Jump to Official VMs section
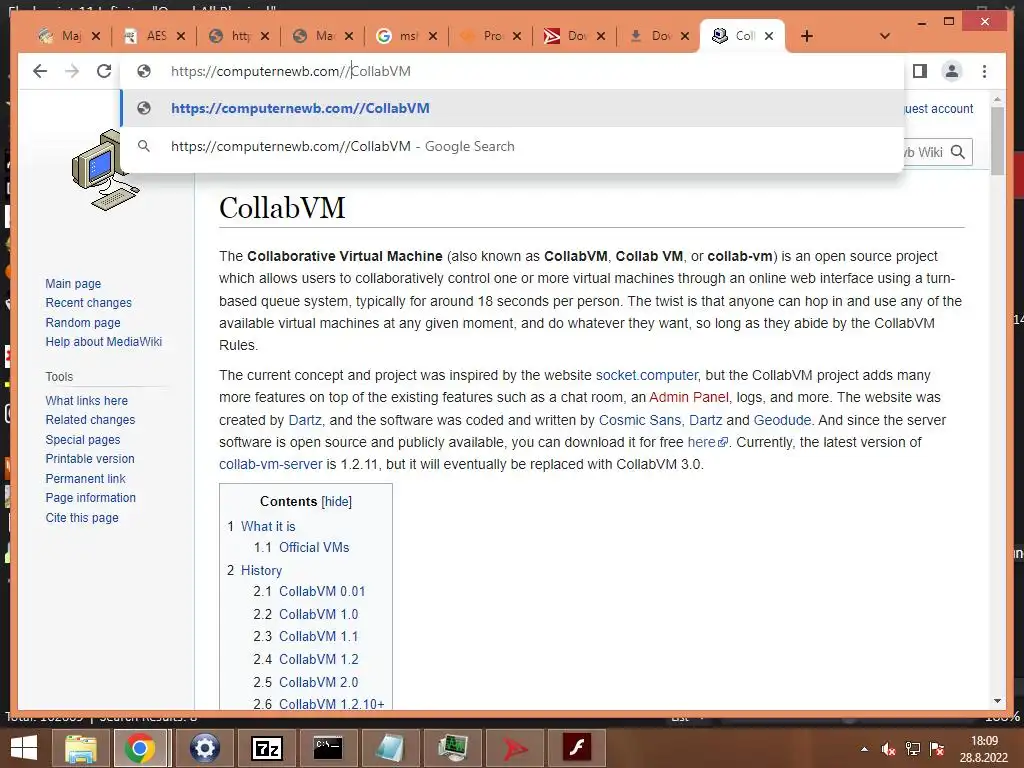This screenshot has width=1024, height=768. click(314, 547)
